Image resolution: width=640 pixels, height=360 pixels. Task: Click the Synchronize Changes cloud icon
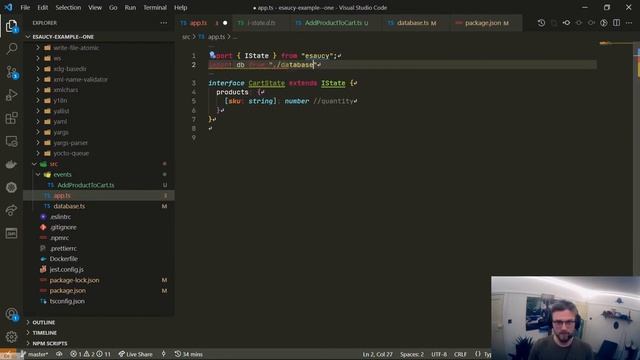[59, 354]
